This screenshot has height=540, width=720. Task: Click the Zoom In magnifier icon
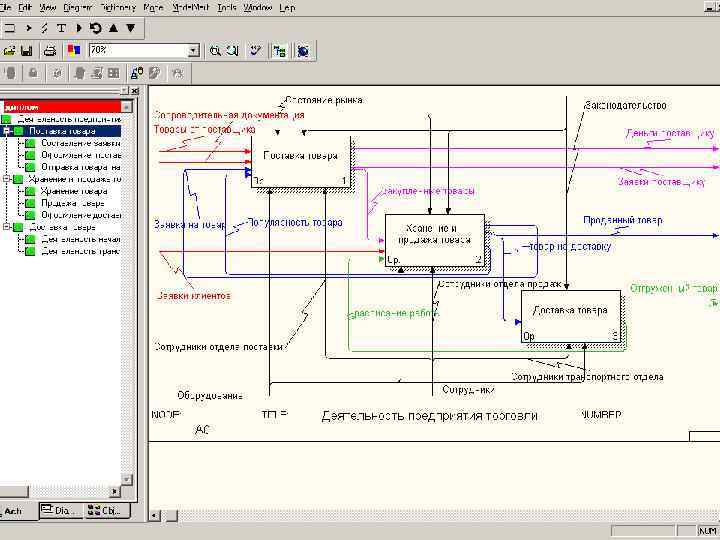point(214,50)
